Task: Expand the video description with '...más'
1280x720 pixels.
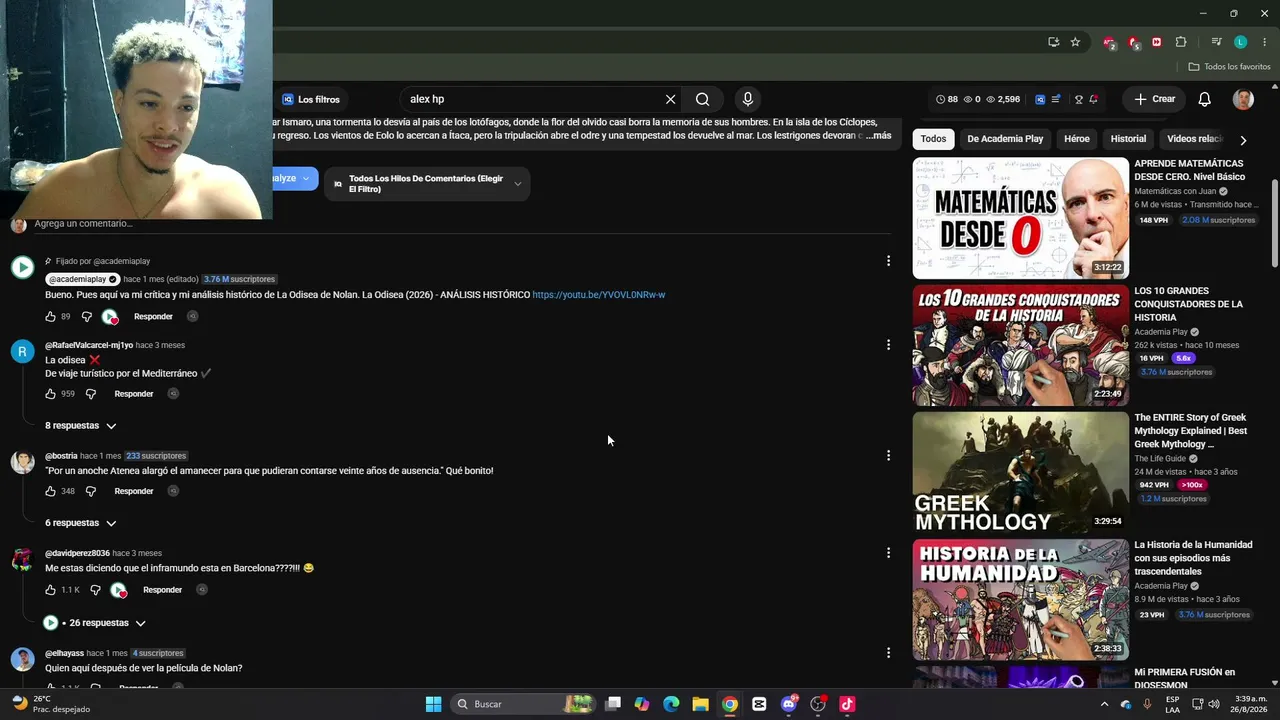Action: (878, 135)
